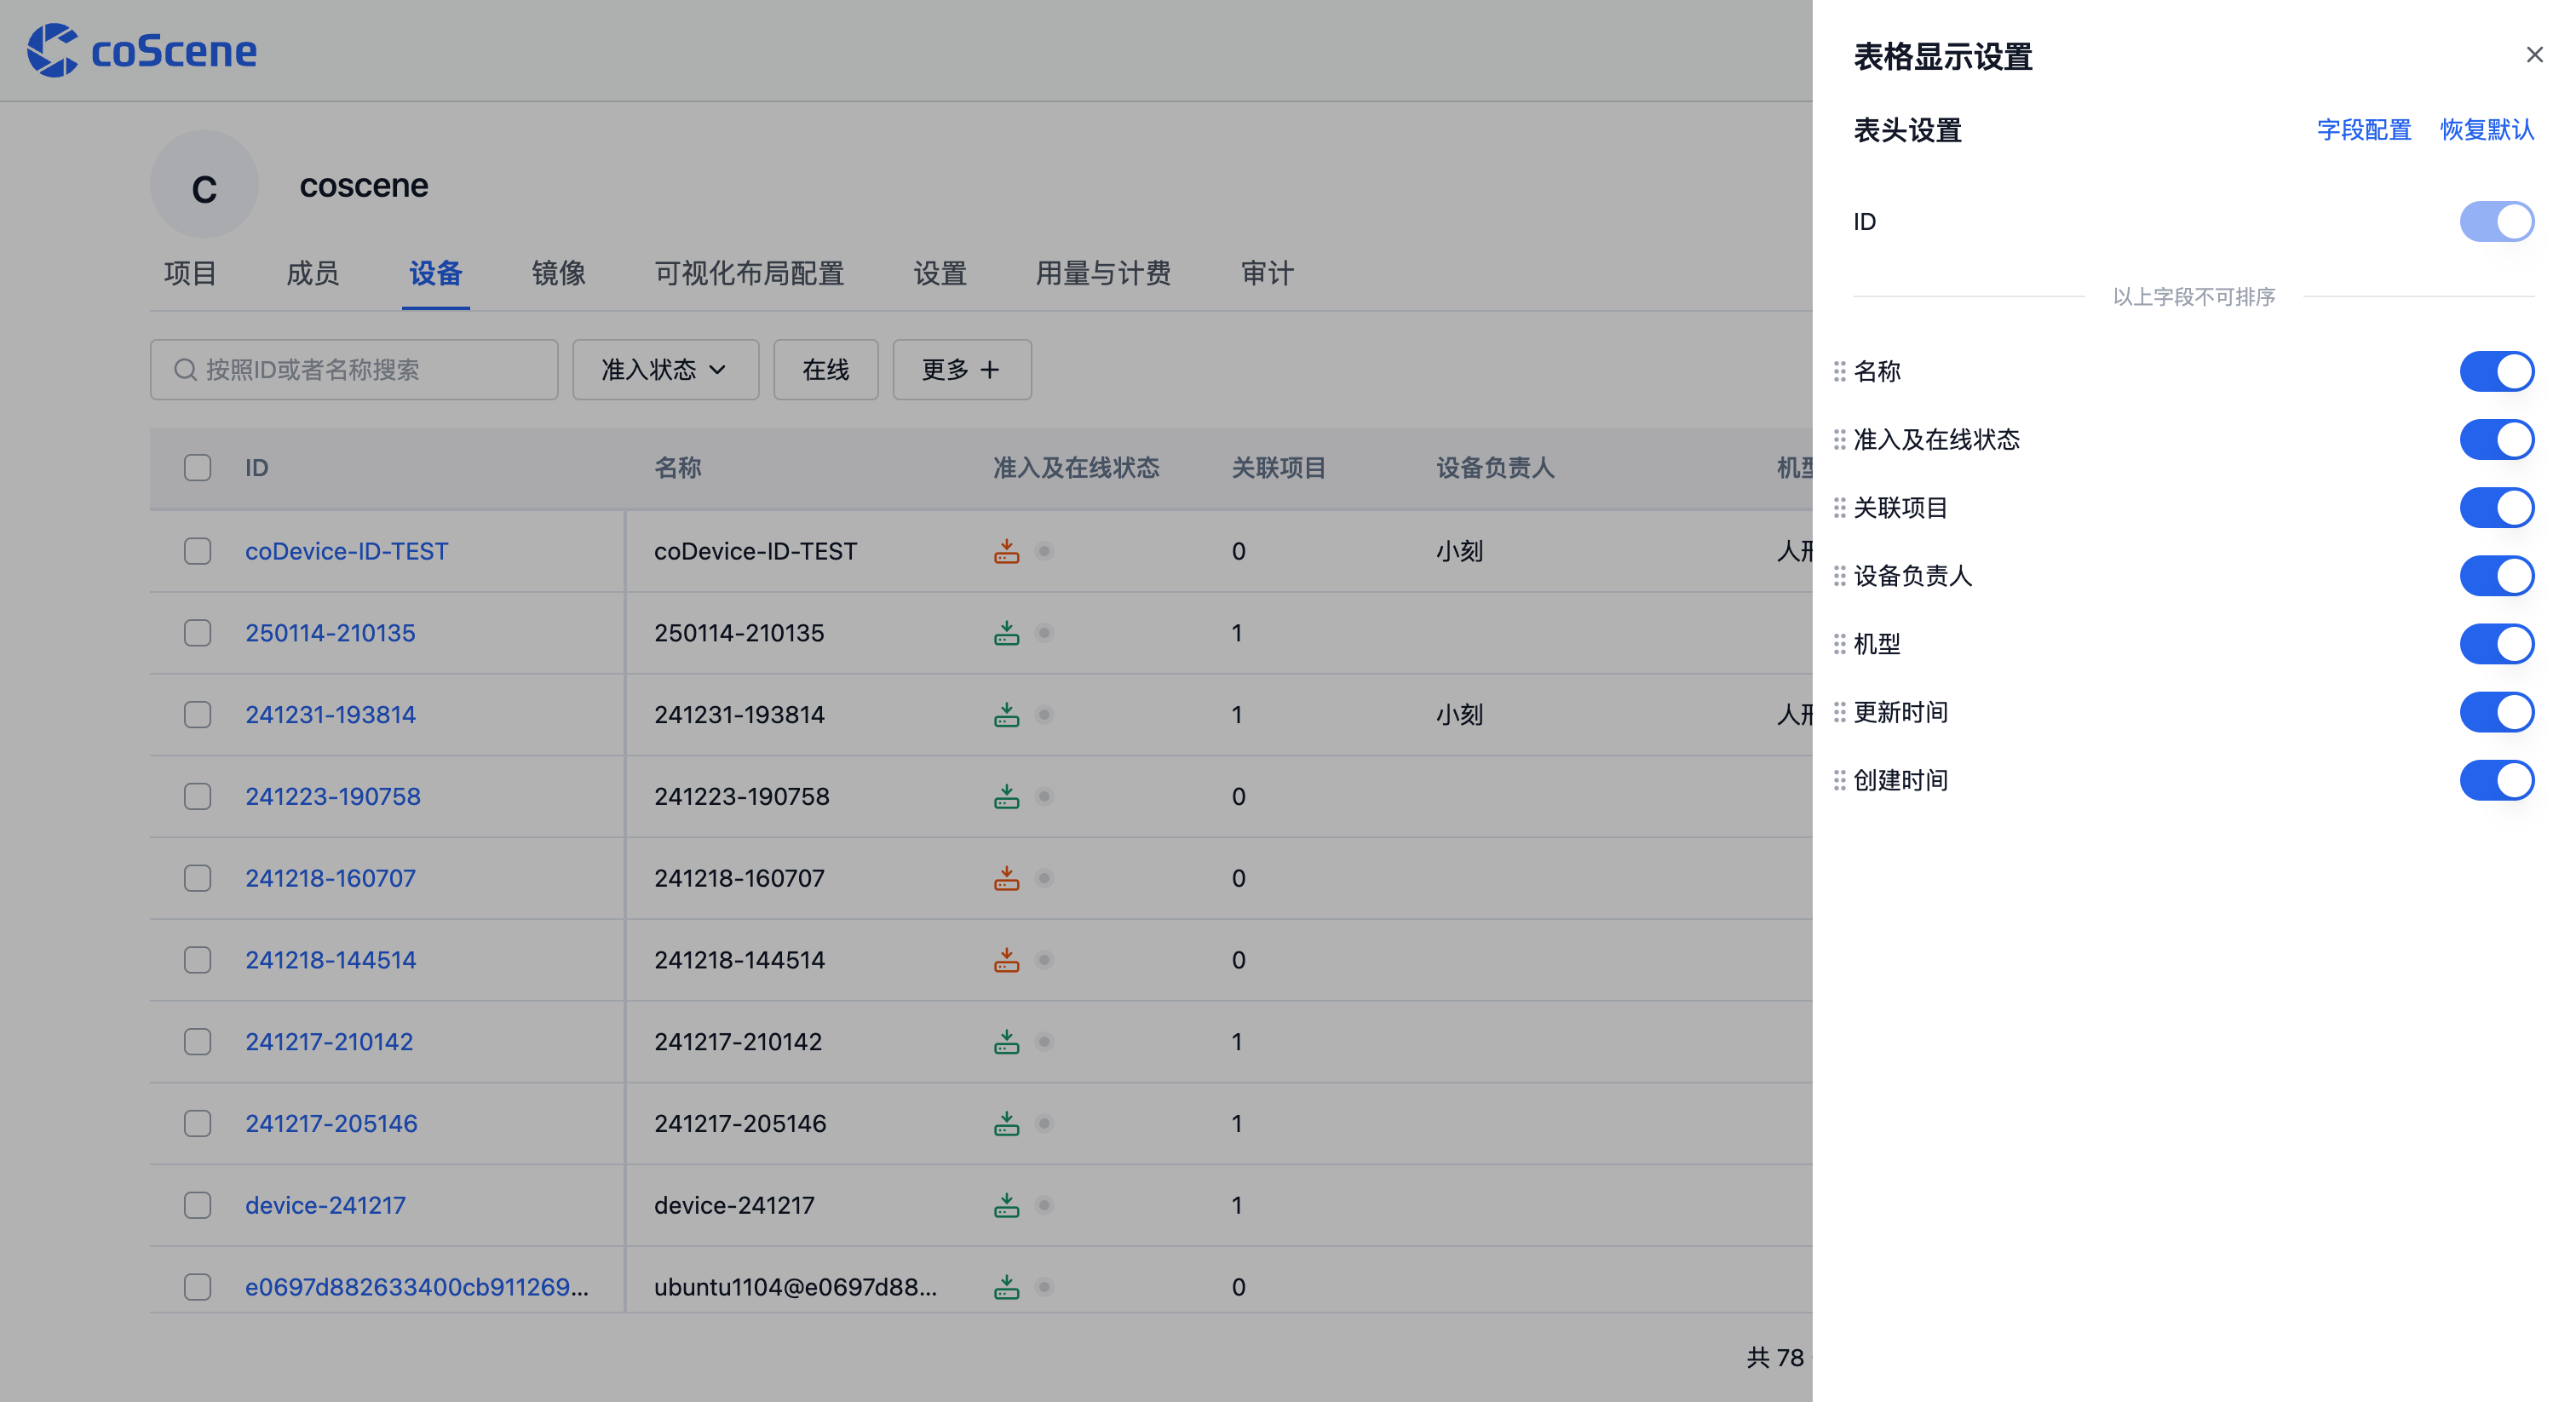Switch to the 成员 tab
2576x1402 pixels.
(312, 274)
